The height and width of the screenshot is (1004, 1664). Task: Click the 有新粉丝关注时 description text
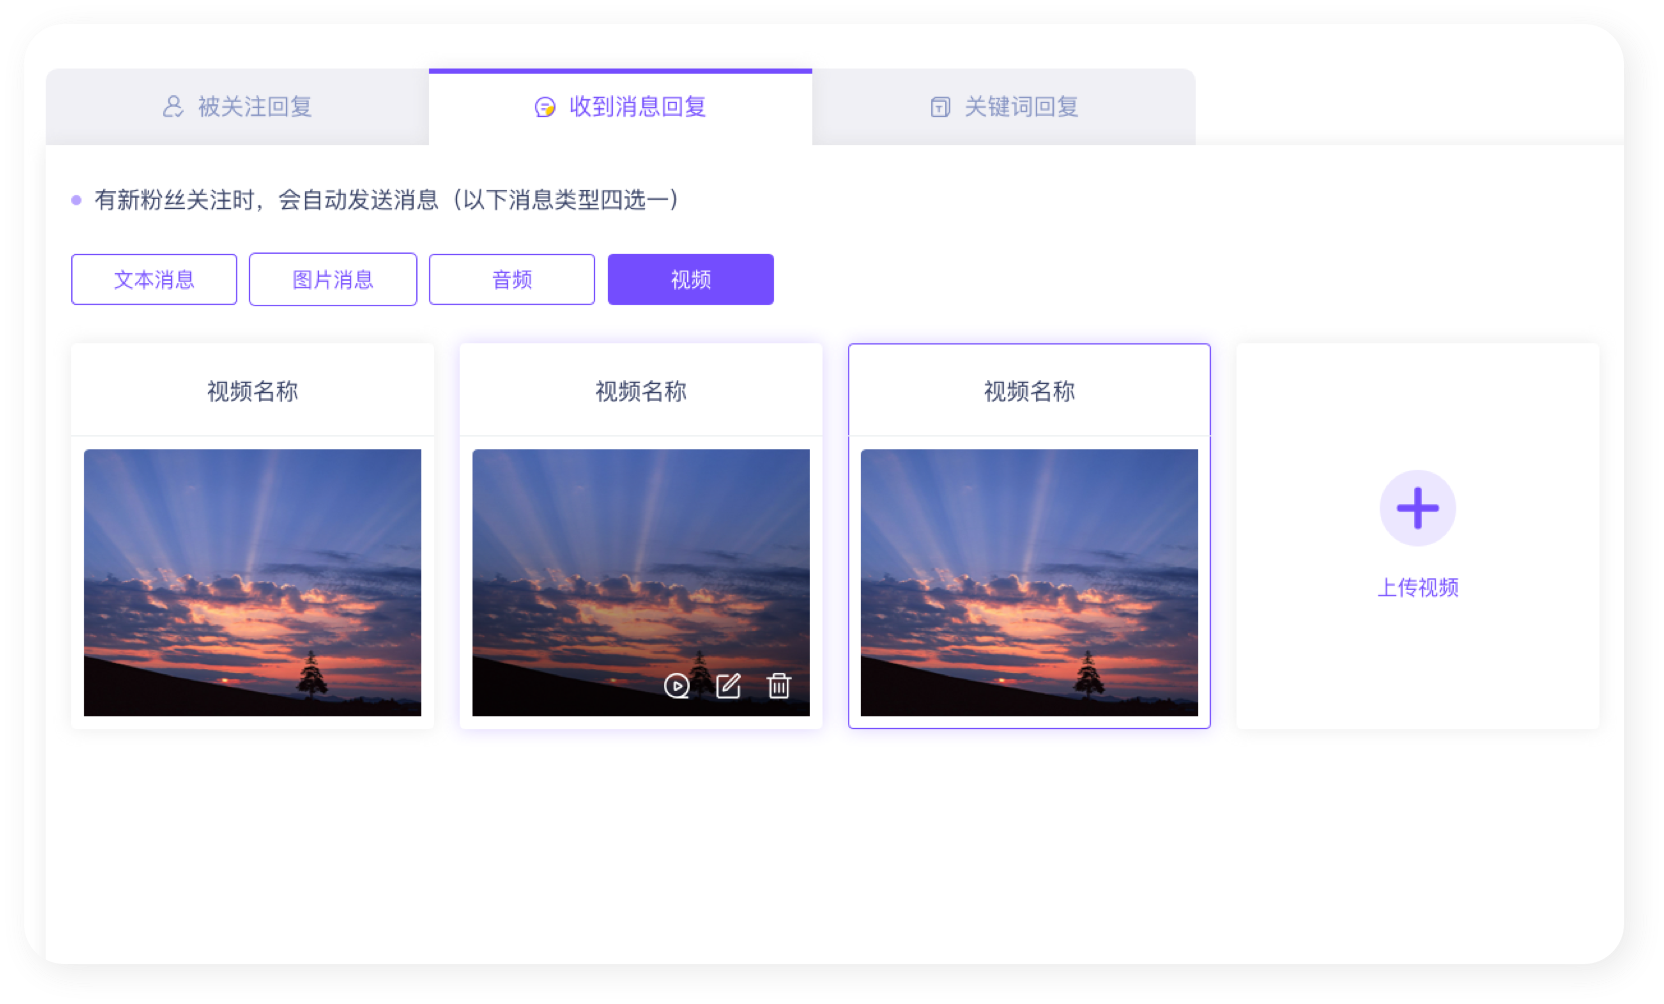[x=387, y=200]
